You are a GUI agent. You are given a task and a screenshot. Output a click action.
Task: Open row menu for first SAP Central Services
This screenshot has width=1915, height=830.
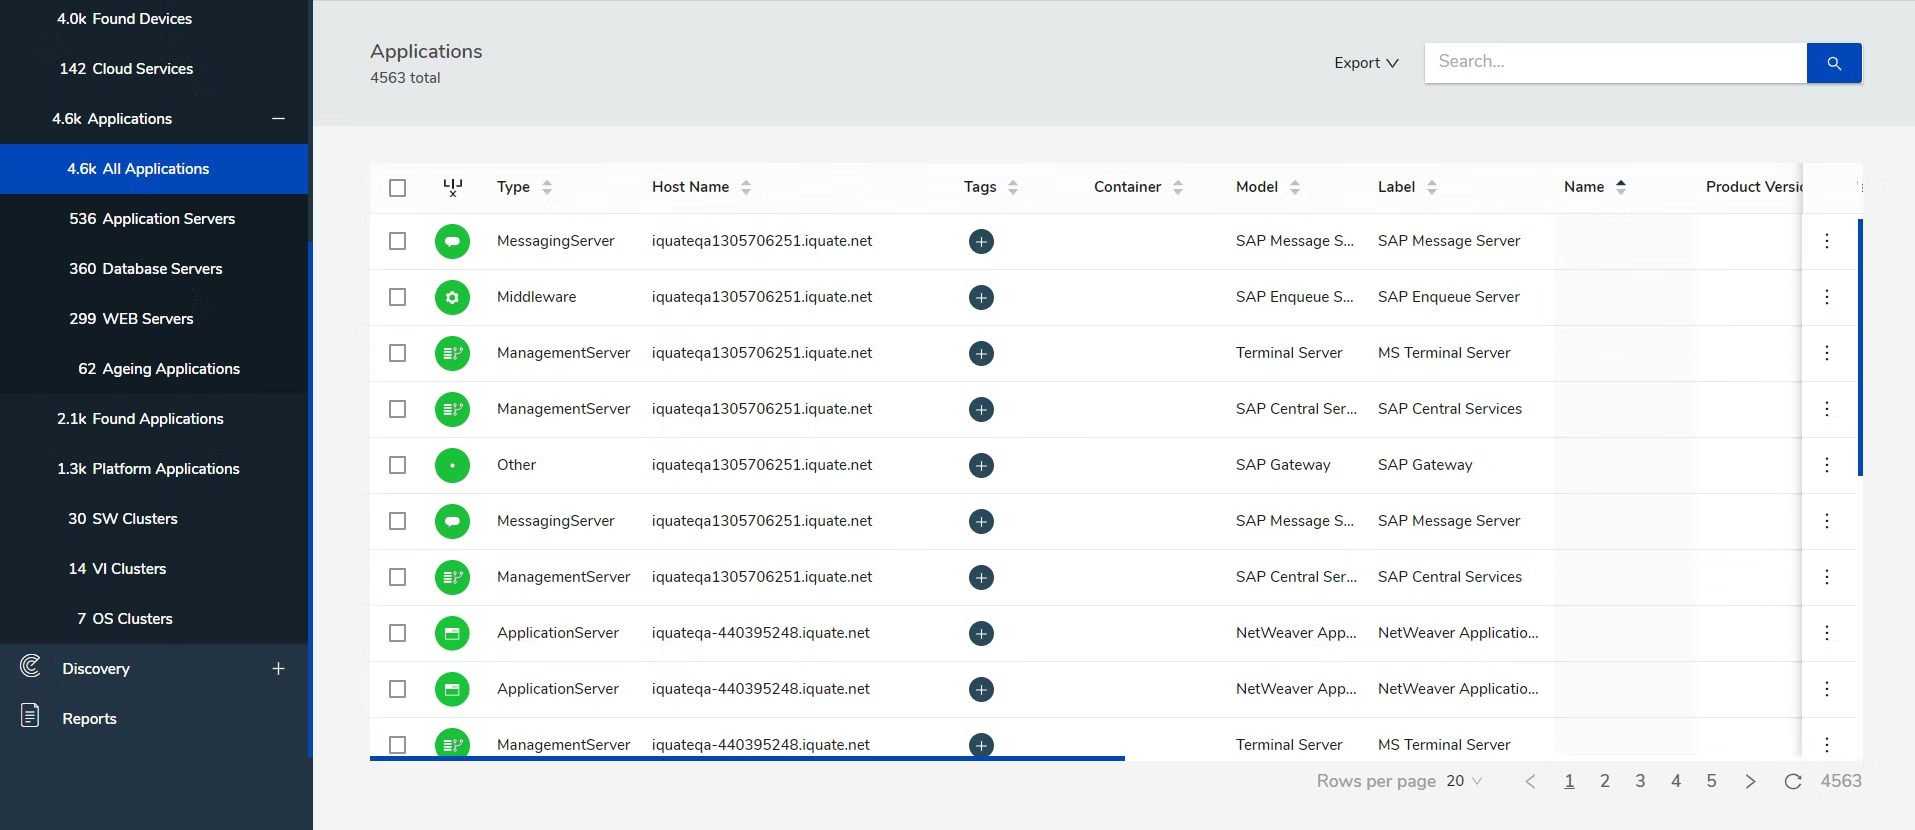pyautogui.click(x=1827, y=409)
